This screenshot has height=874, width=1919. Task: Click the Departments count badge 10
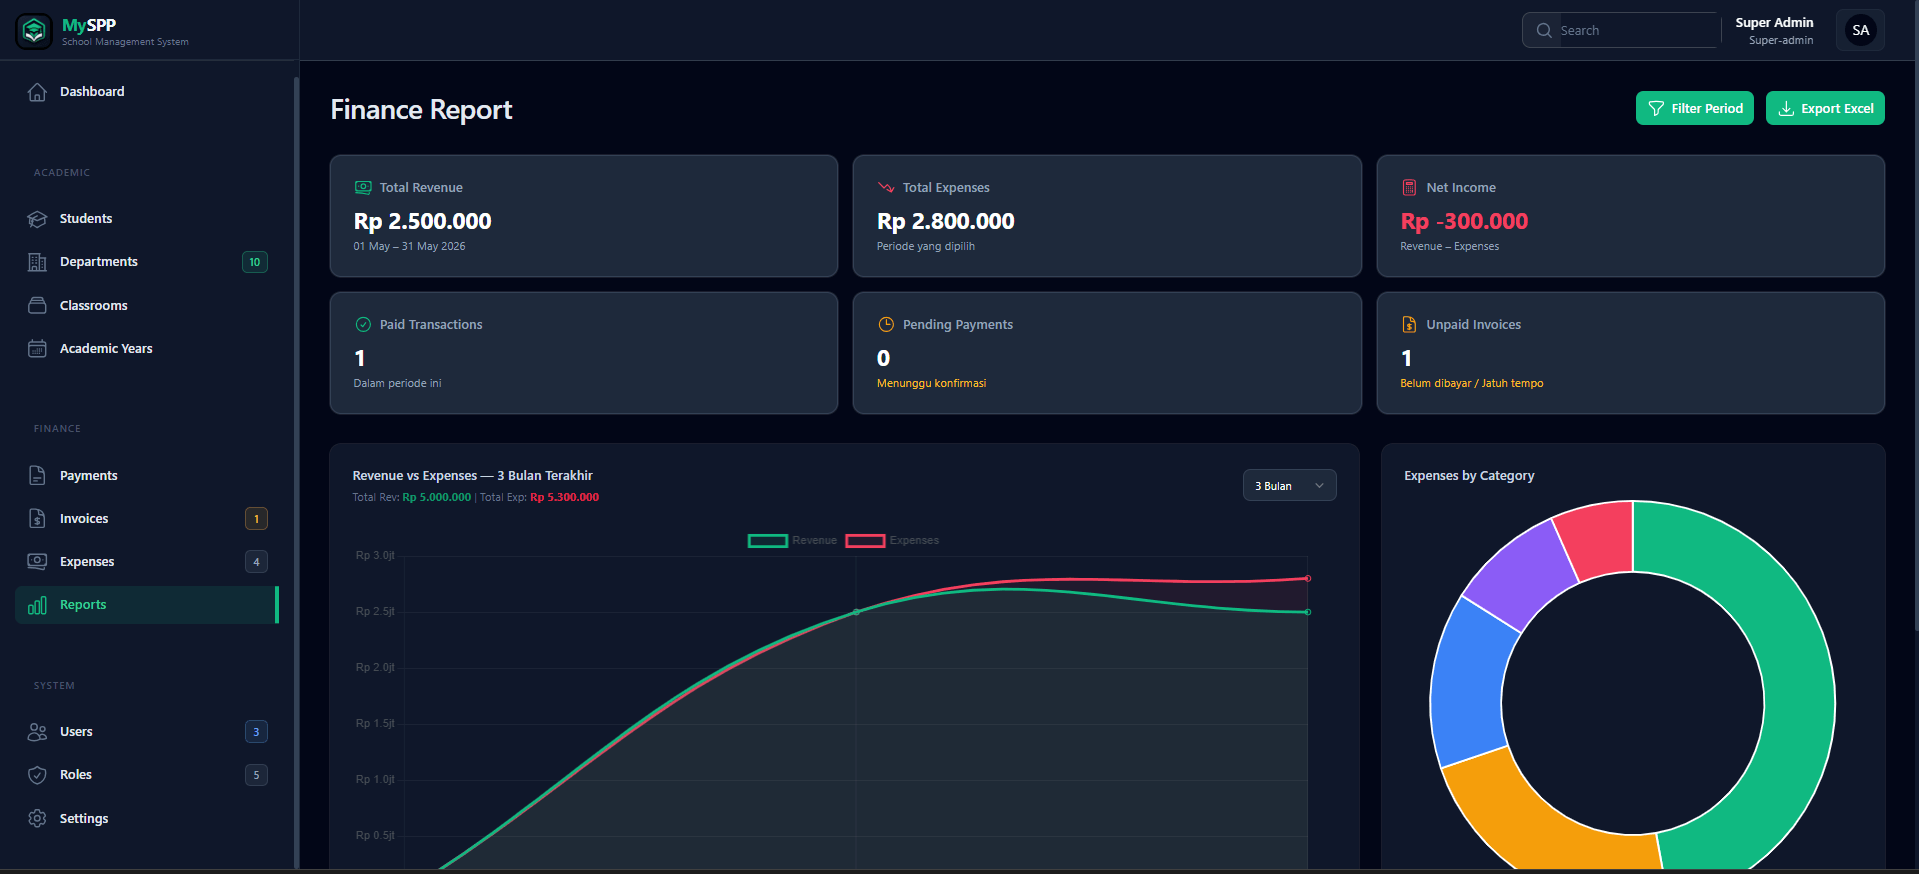click(x=255, y=262)
